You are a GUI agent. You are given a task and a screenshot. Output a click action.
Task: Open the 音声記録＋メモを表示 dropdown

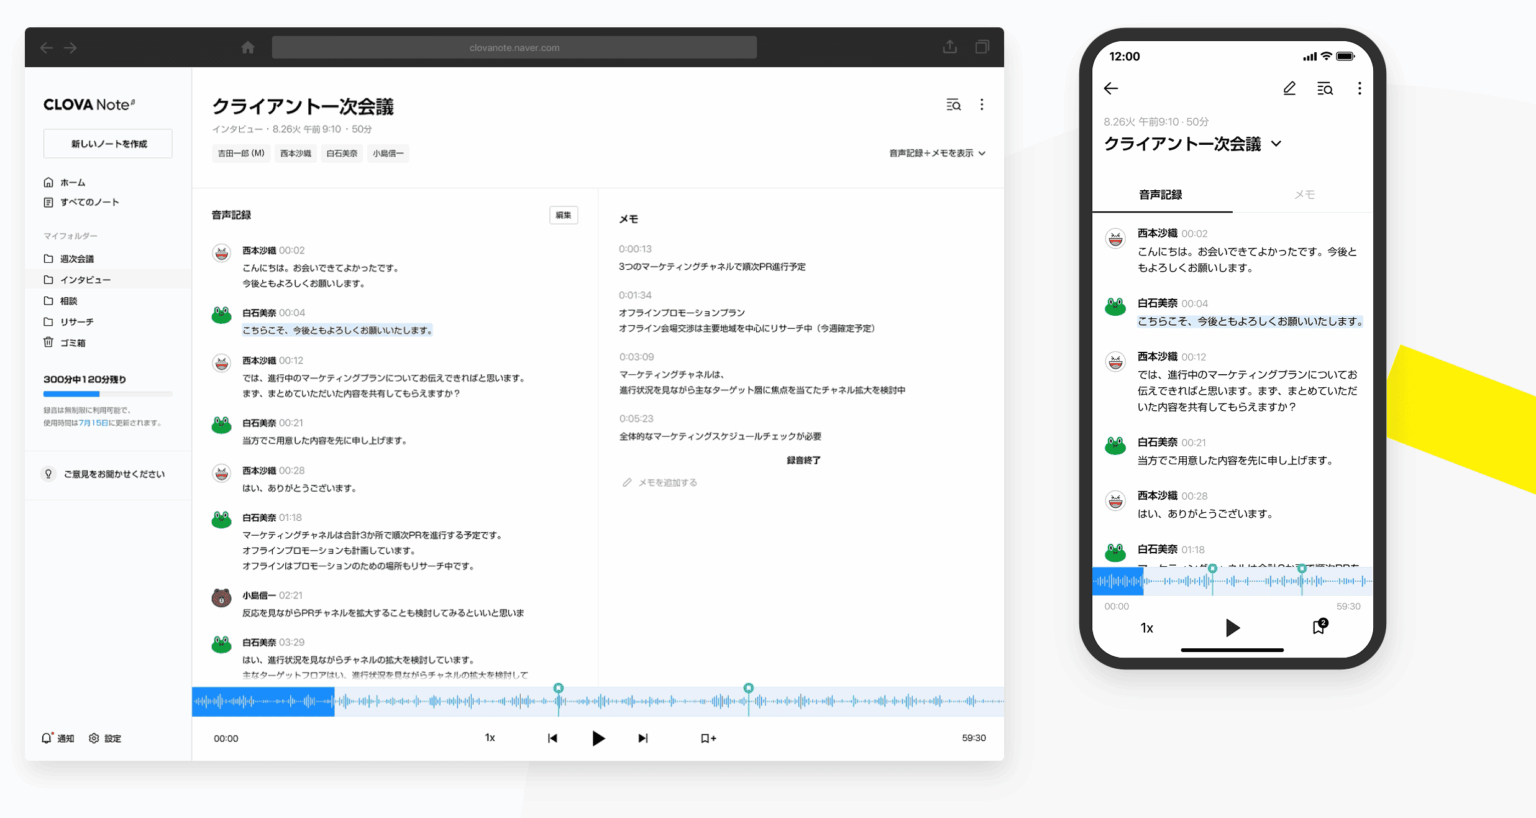[x=936, y=153]
